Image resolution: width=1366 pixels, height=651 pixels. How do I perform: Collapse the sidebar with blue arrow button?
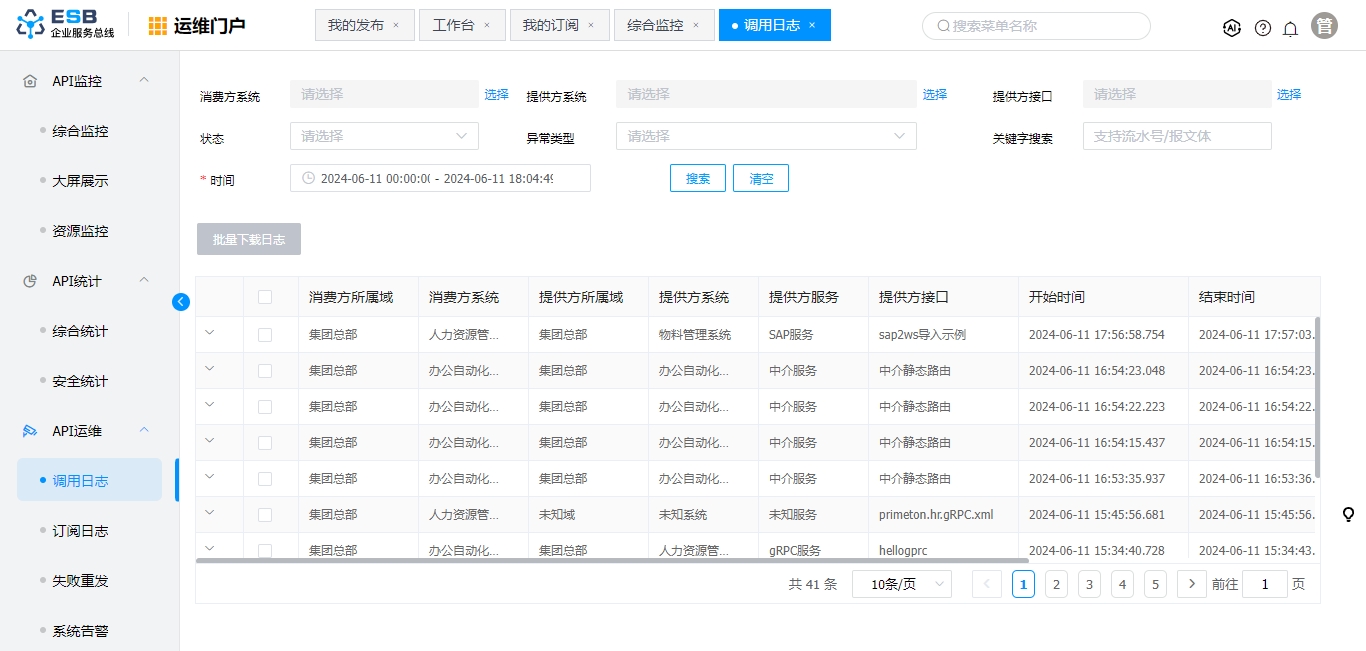click(181, 301)
